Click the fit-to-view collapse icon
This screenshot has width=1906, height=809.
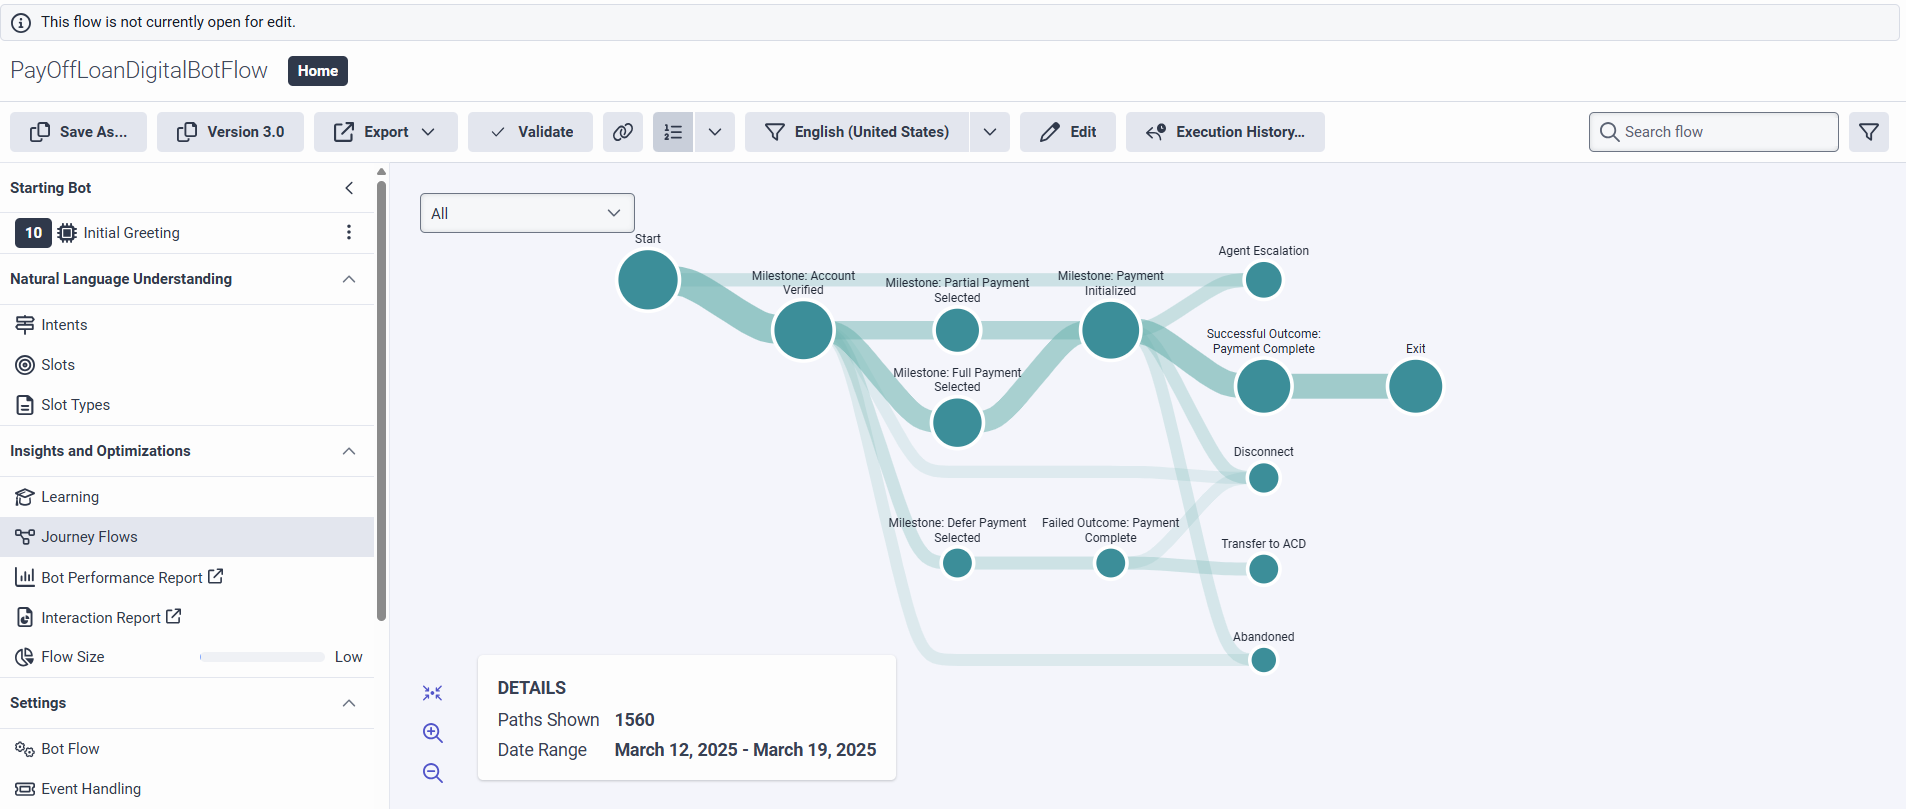click(432, 693)
